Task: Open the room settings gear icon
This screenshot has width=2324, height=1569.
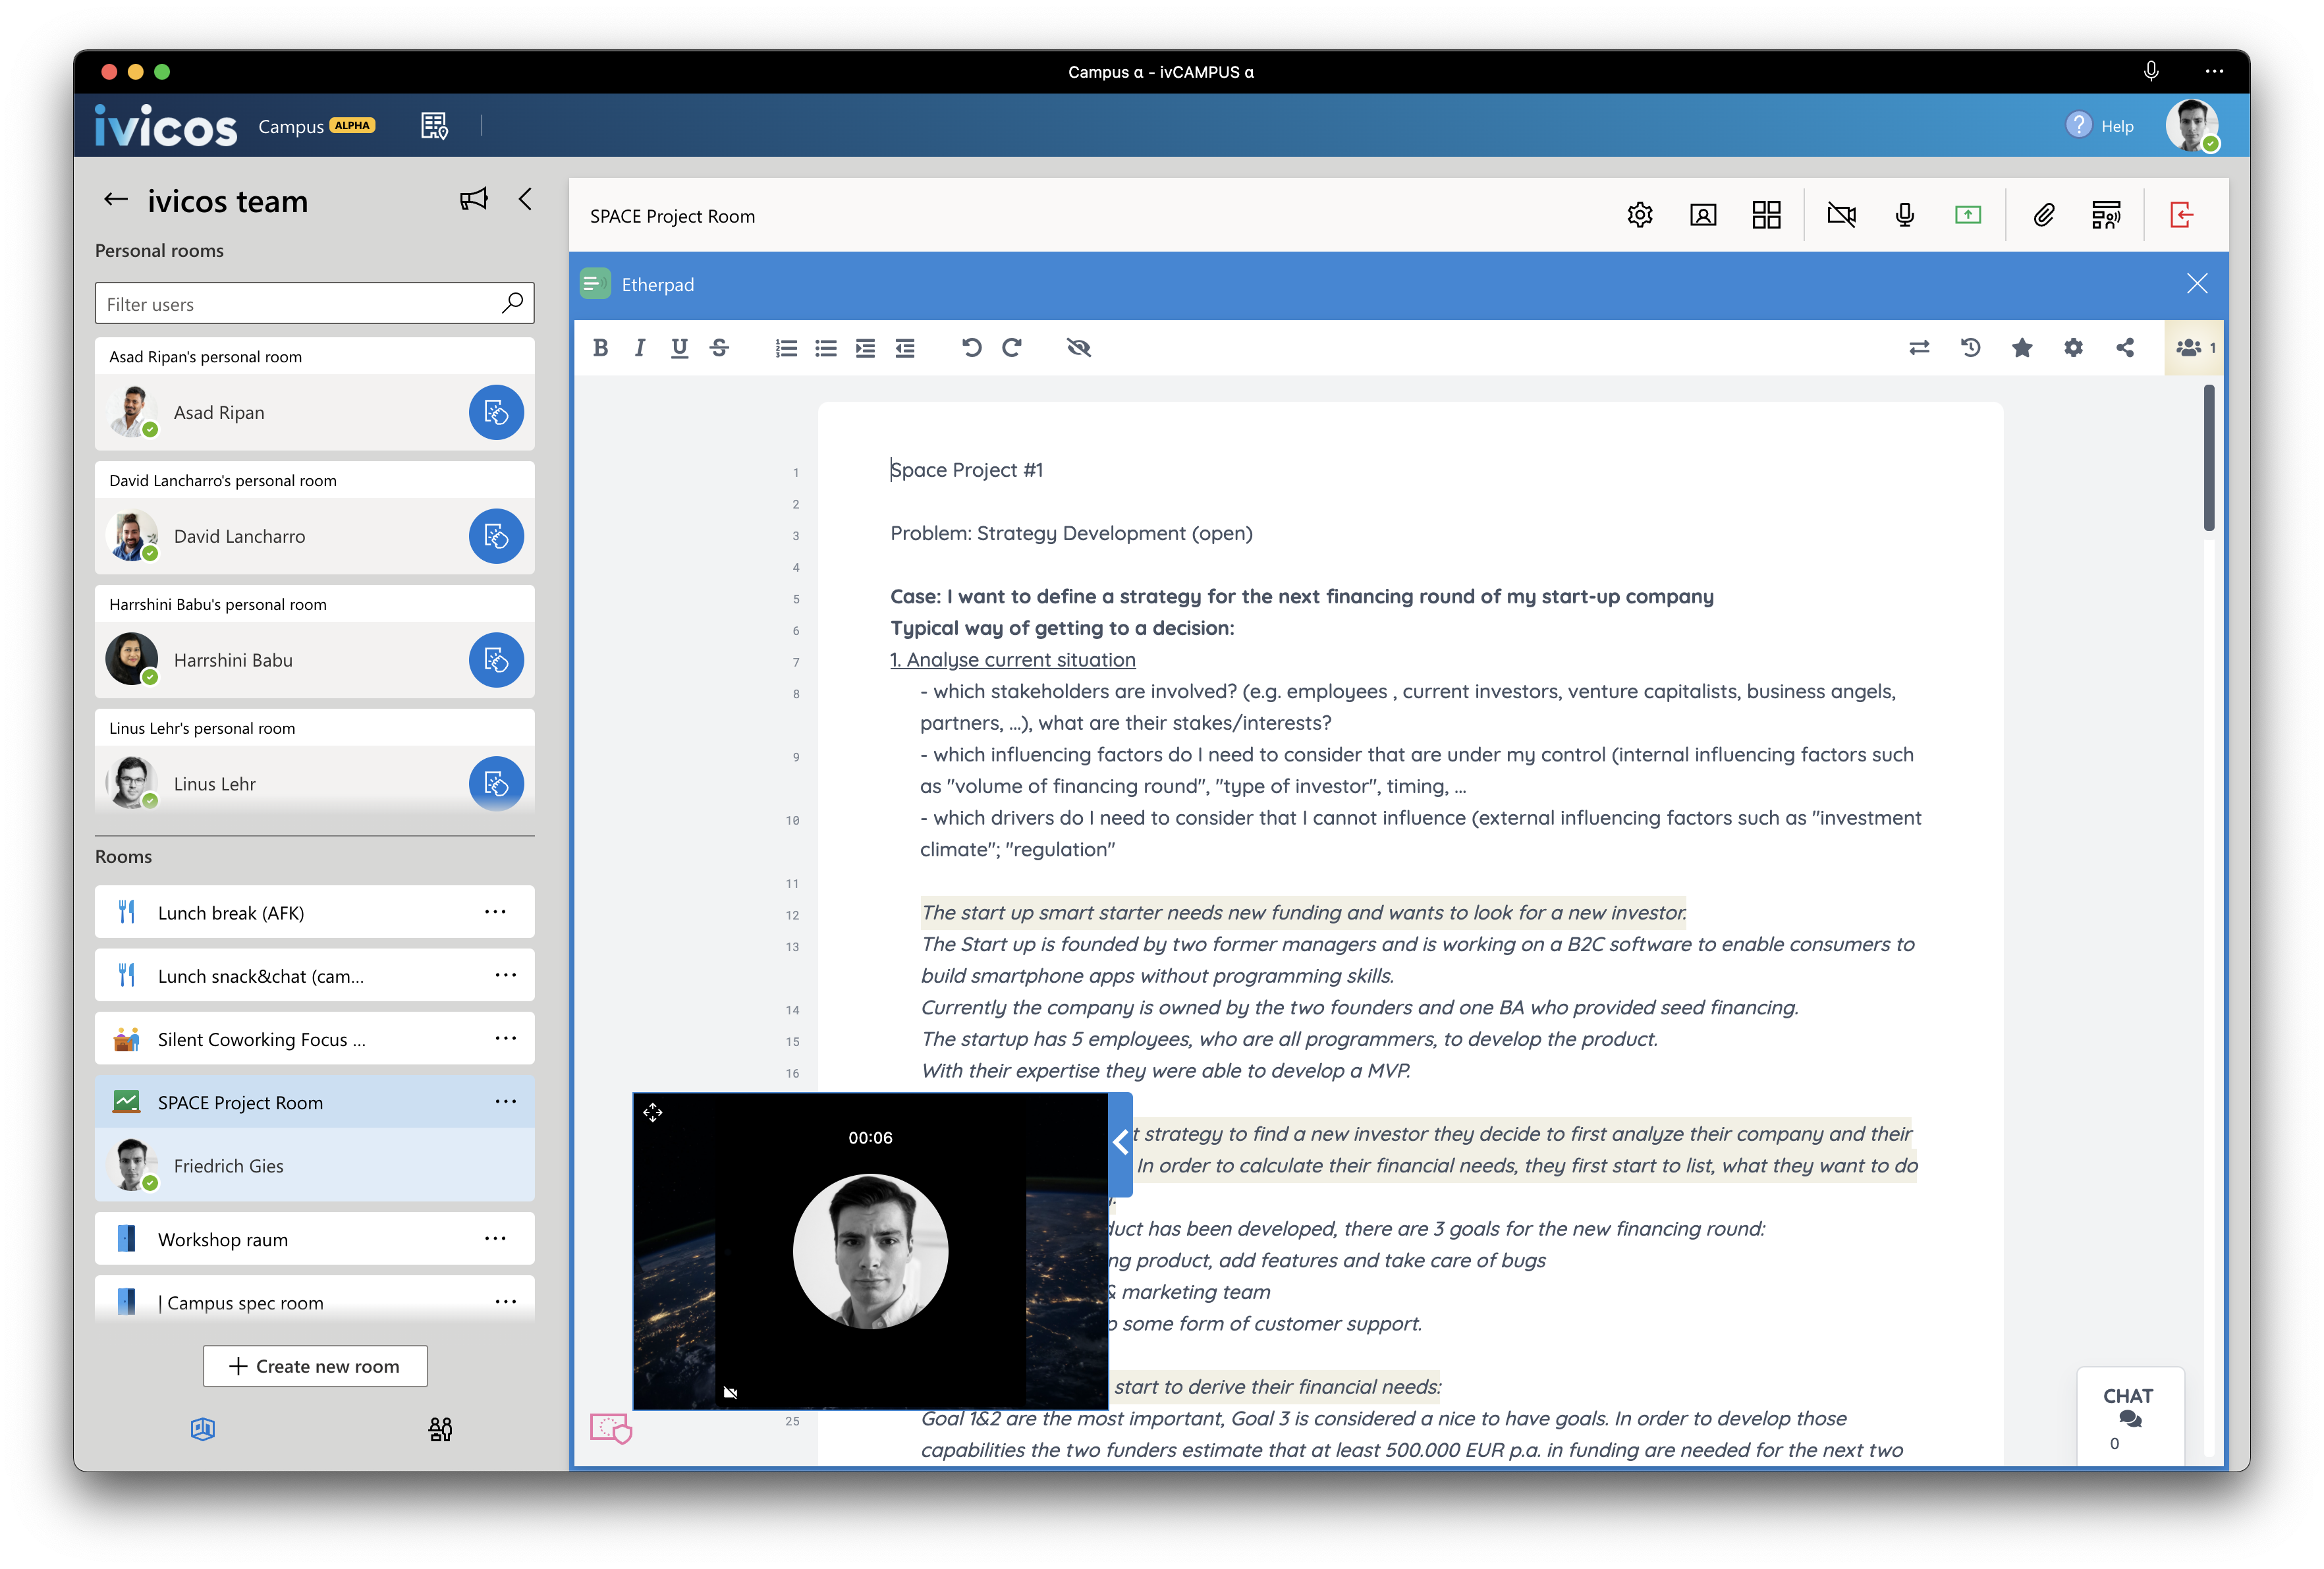Action: (1640, 215)
